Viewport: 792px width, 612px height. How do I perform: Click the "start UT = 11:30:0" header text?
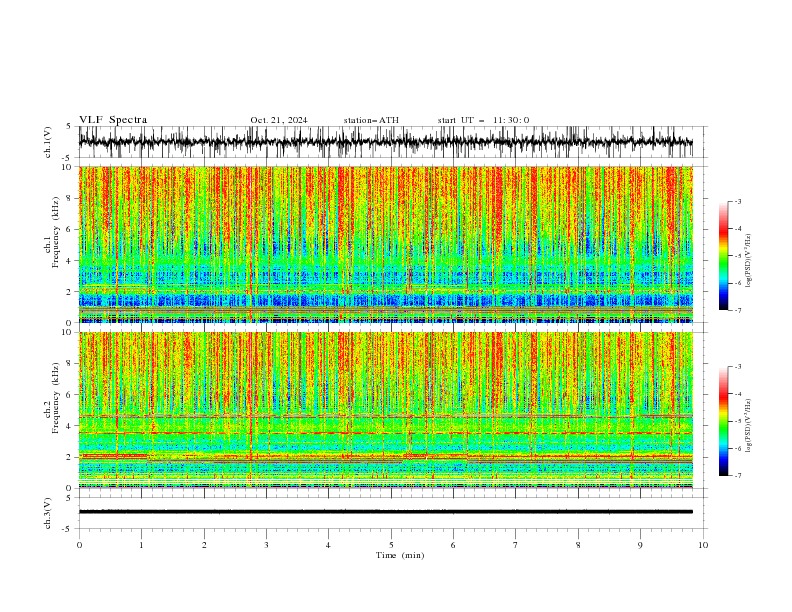tap(483, 120)
